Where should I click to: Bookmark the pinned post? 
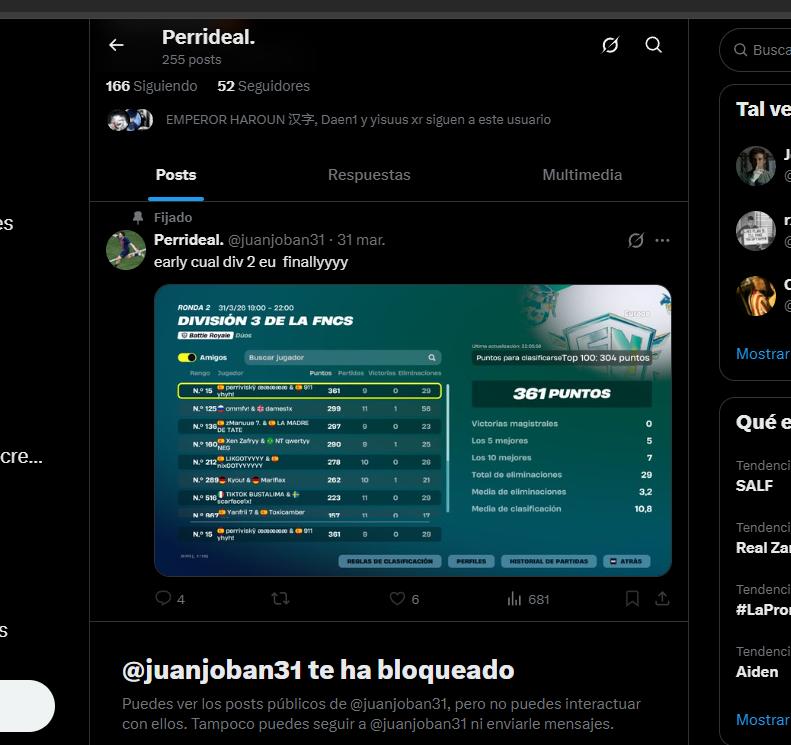[x=632, y=599]
